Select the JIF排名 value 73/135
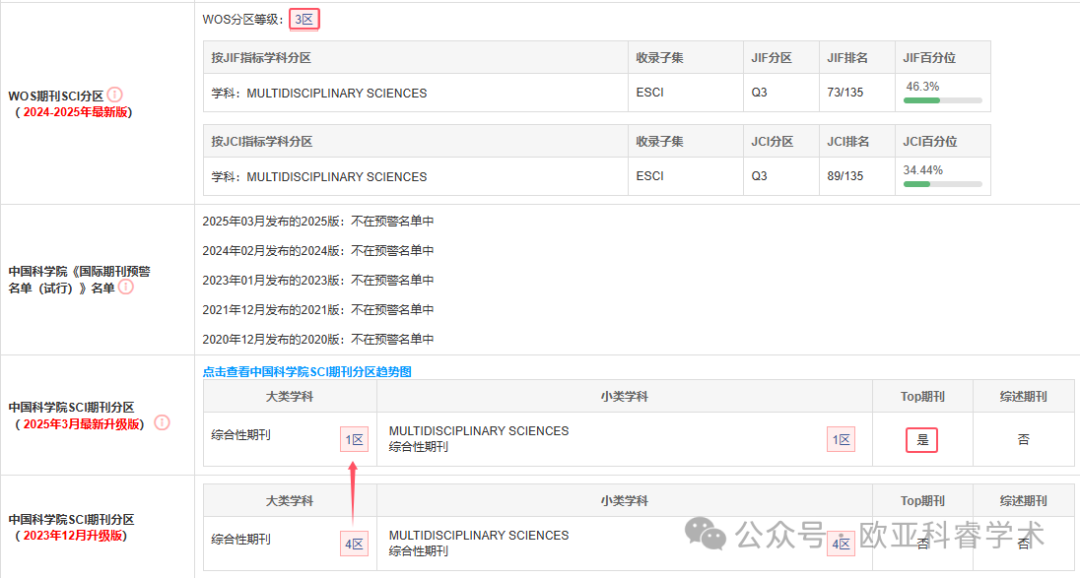1080x578 pixels. [845, 92]
